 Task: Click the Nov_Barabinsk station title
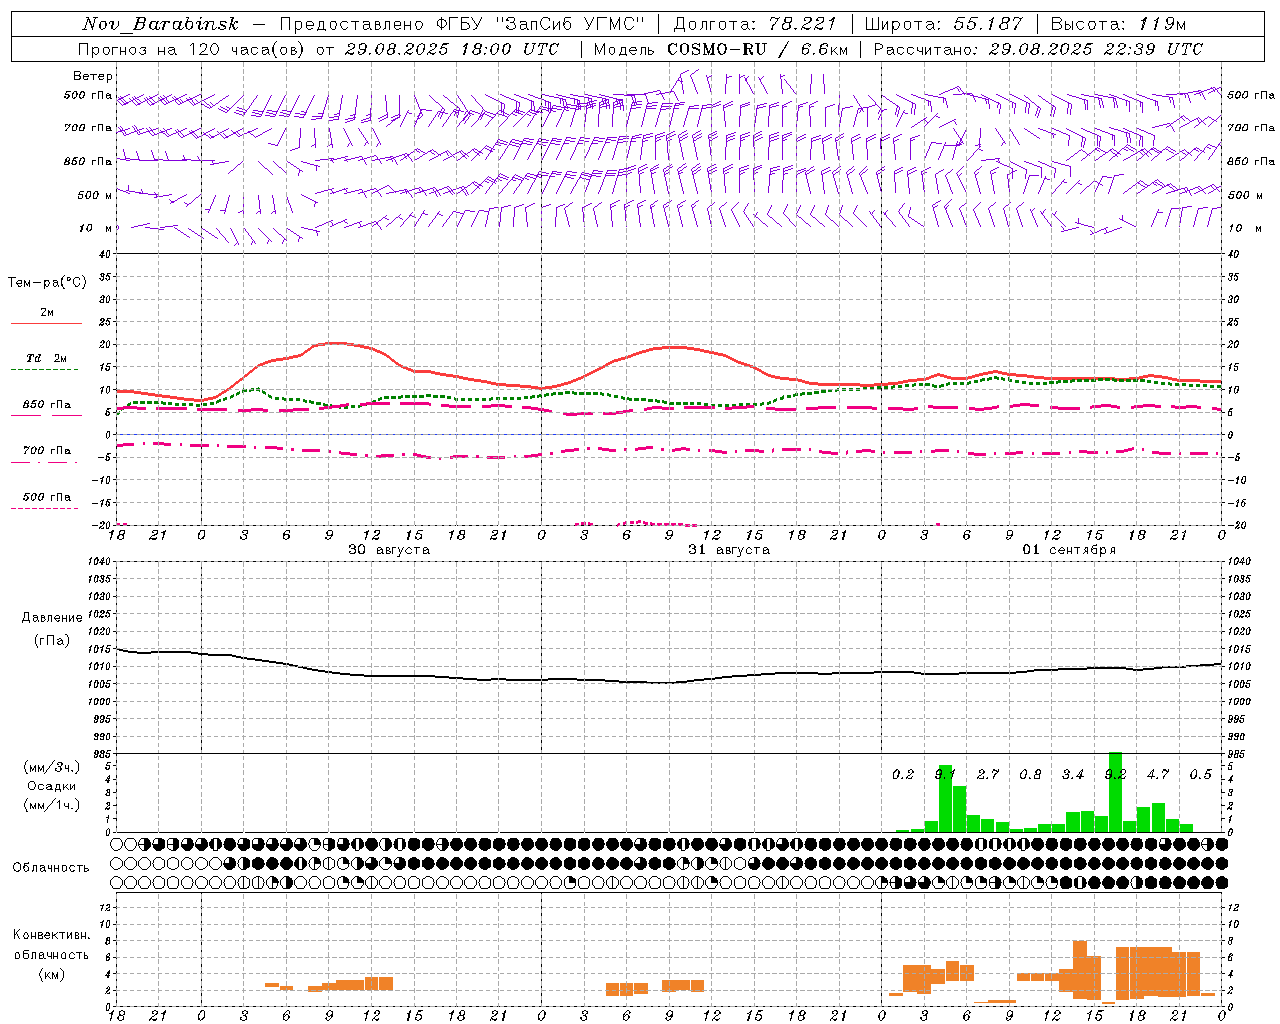[x=161, y=24]
